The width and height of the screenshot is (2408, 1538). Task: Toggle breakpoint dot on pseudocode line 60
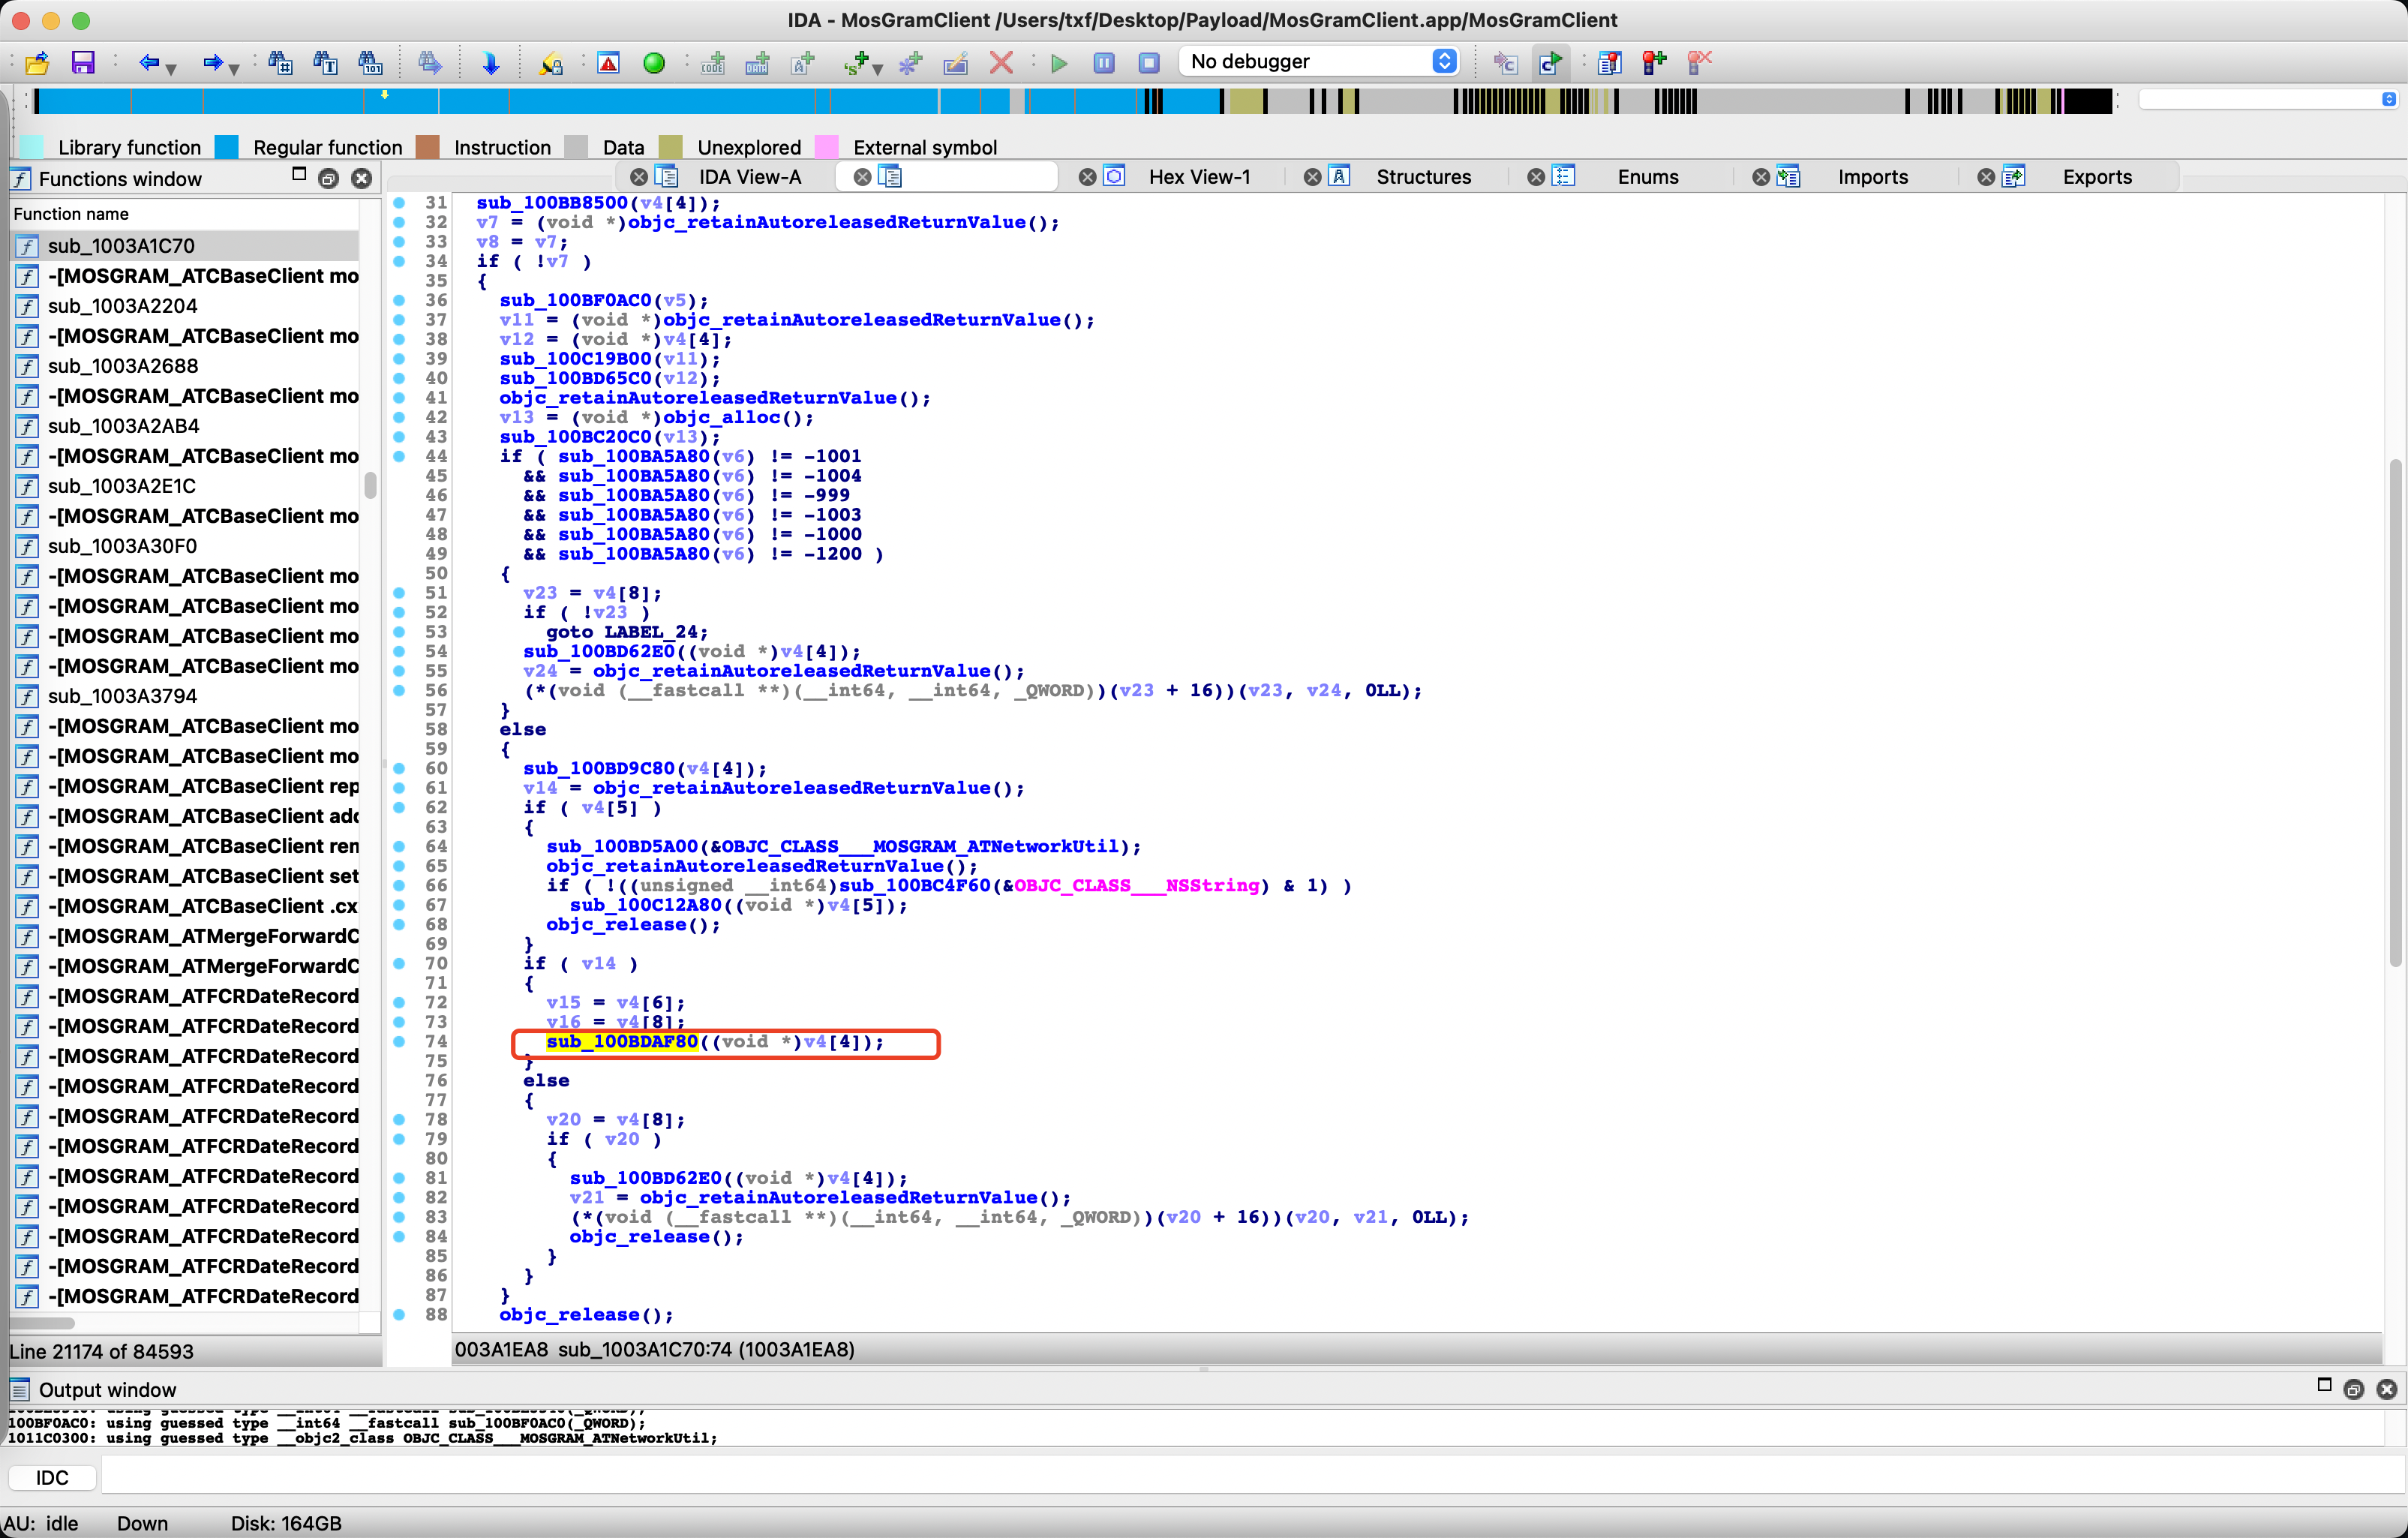(399, 768)
